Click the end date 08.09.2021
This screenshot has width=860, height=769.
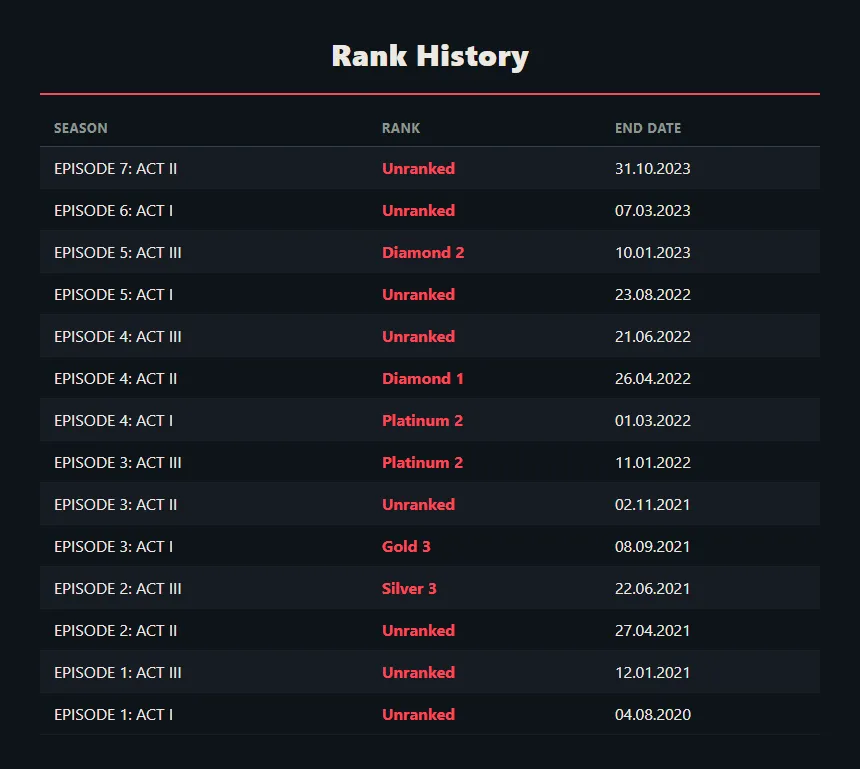[x=652, y=547]
